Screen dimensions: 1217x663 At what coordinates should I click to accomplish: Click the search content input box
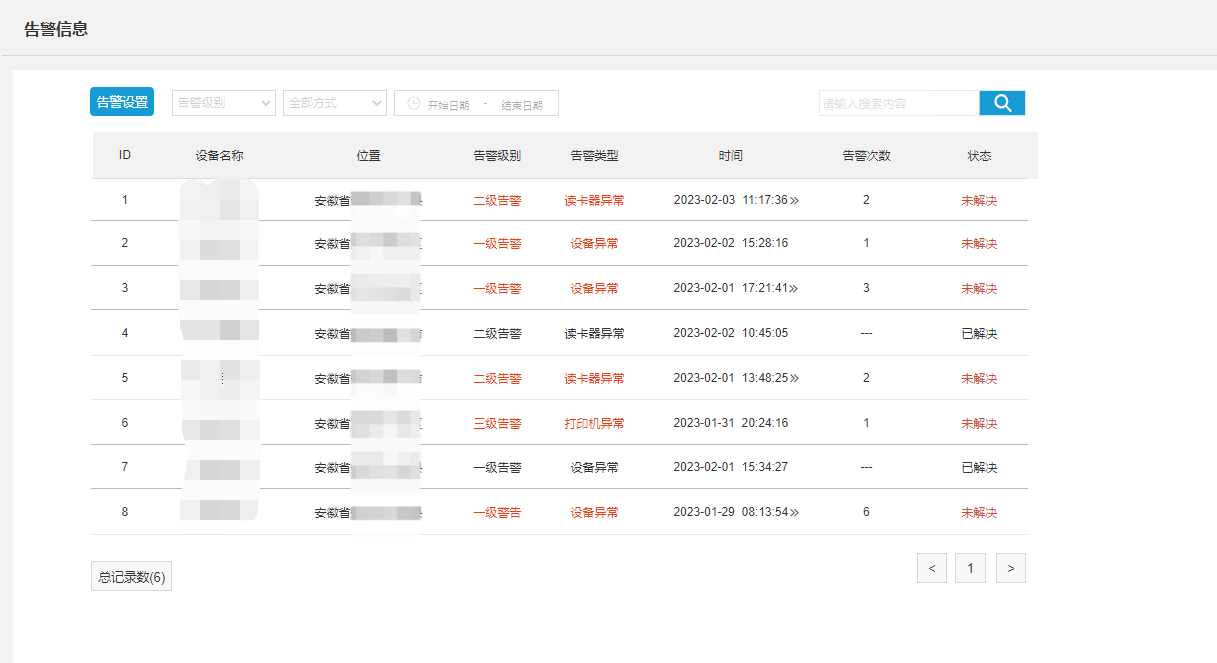[898, 103]
